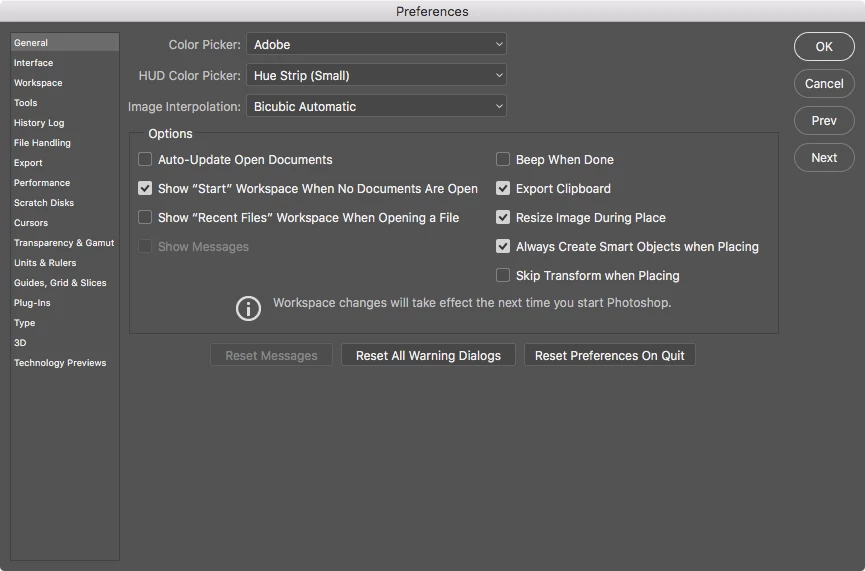Switch to Transparency & Gamut settings
The width and height of the screenshot is (865, 571).
coord(65,243)
